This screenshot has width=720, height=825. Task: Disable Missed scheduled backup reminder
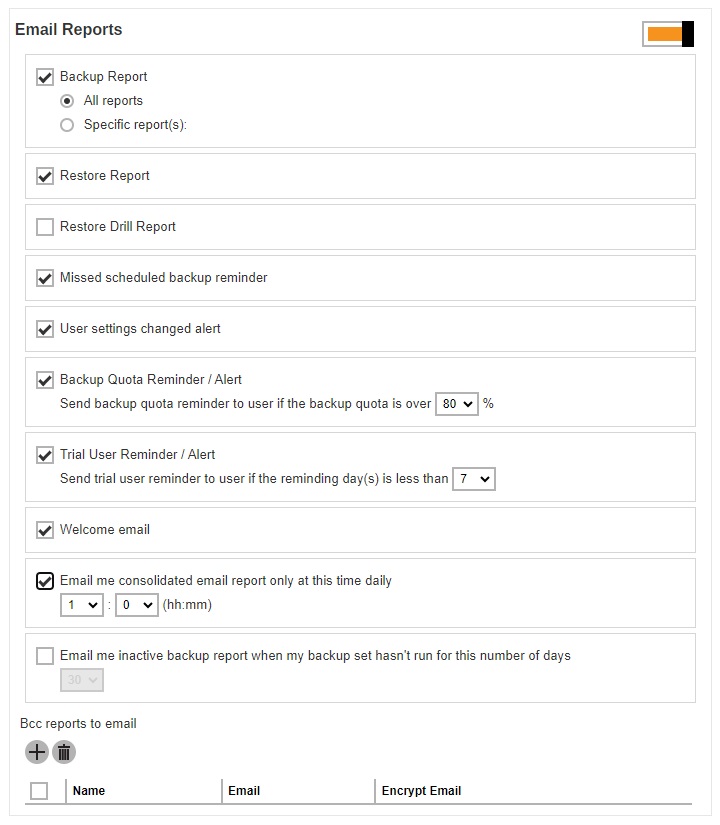pyautogui.click(x=44, y=278)
